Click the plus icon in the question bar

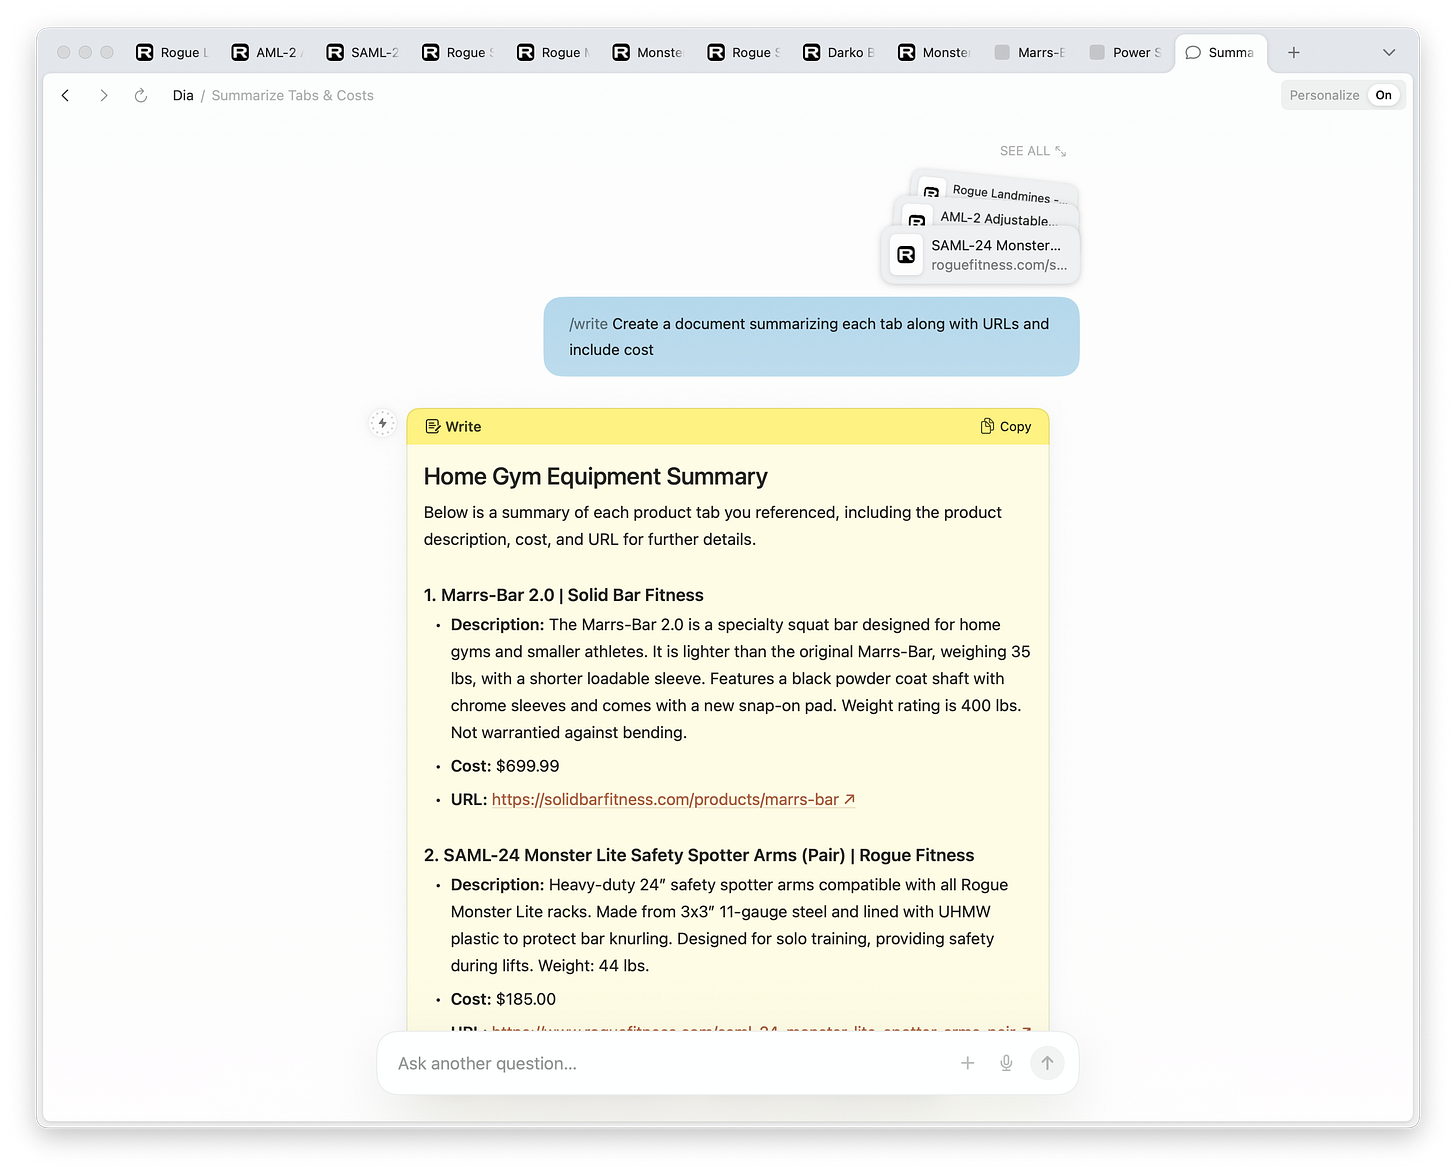coord(967,1063)
